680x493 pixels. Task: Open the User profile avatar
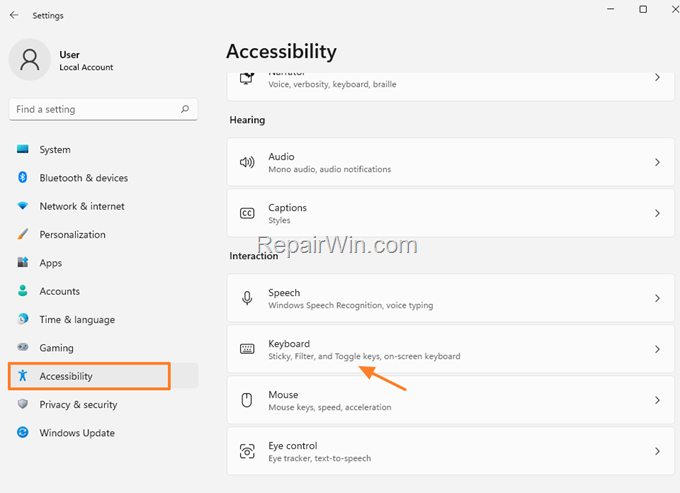(30, 59)
